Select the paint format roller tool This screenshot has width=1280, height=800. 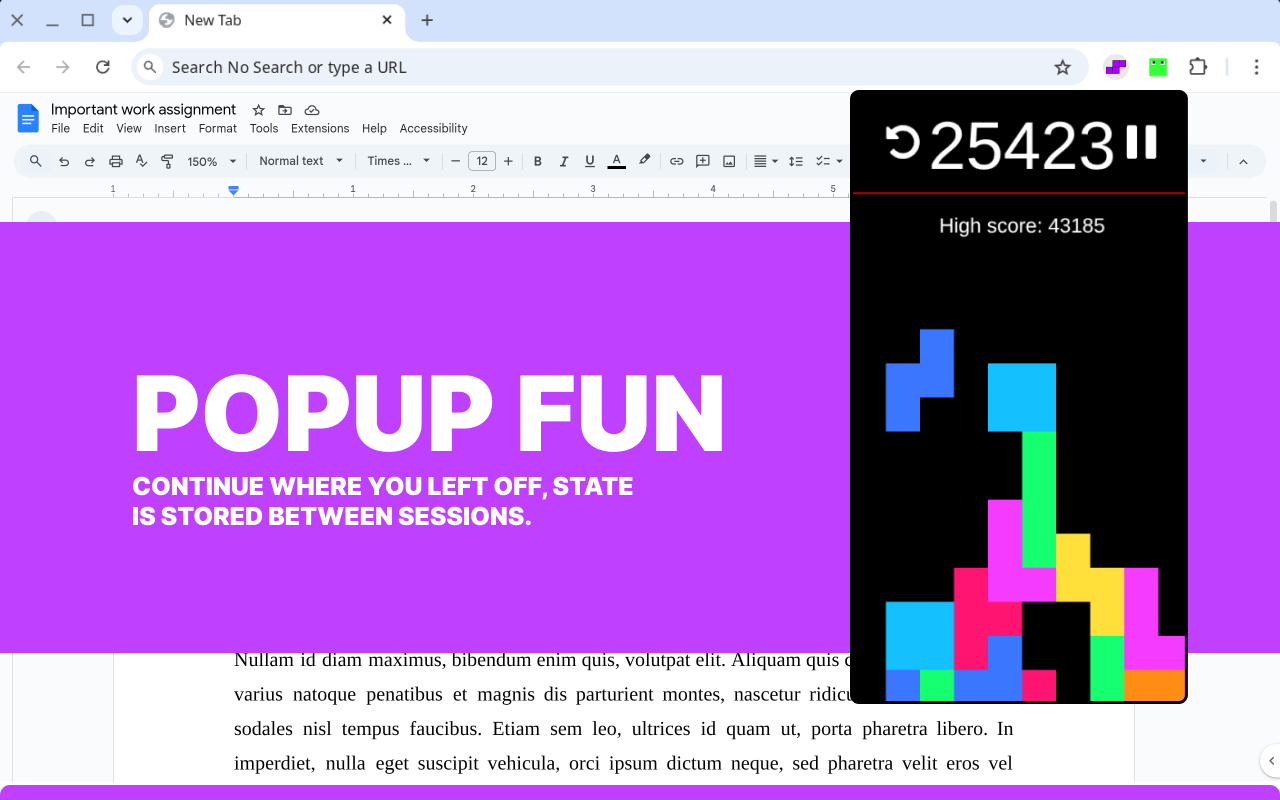pyautogui.click(x=167, y=161)
